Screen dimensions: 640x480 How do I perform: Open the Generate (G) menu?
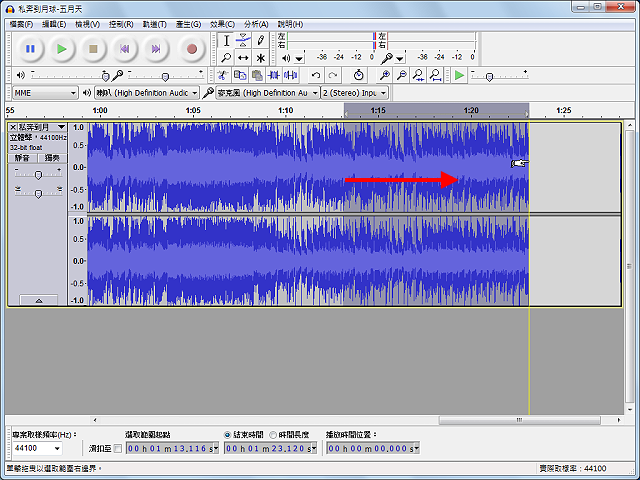coord(189,24)
